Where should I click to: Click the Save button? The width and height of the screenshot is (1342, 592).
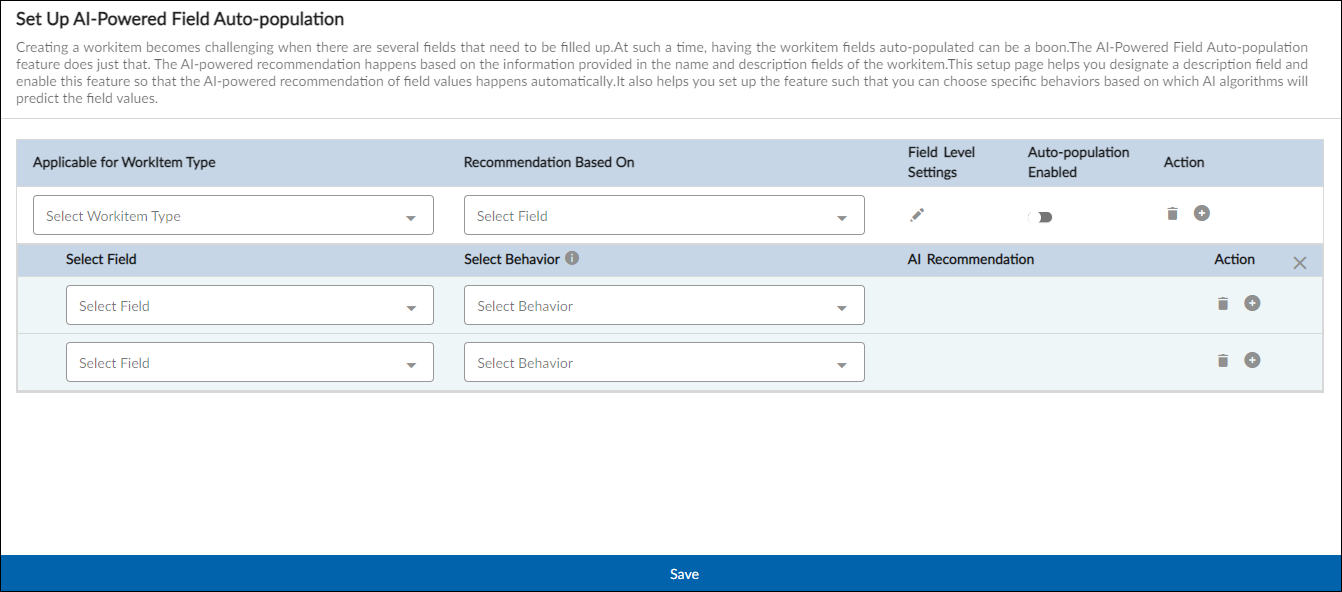point(684,574)
